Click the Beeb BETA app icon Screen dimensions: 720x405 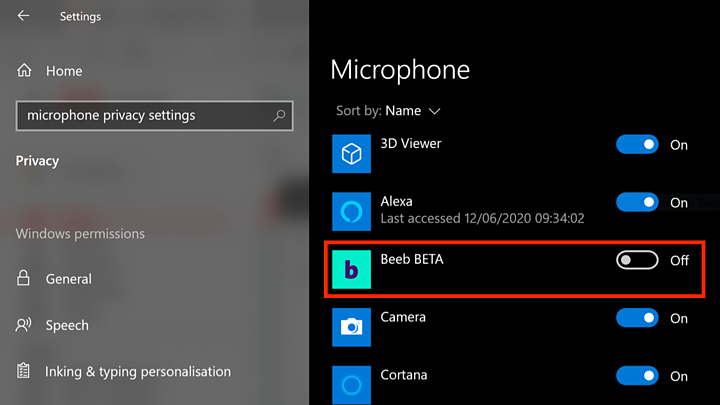(351, 270)
